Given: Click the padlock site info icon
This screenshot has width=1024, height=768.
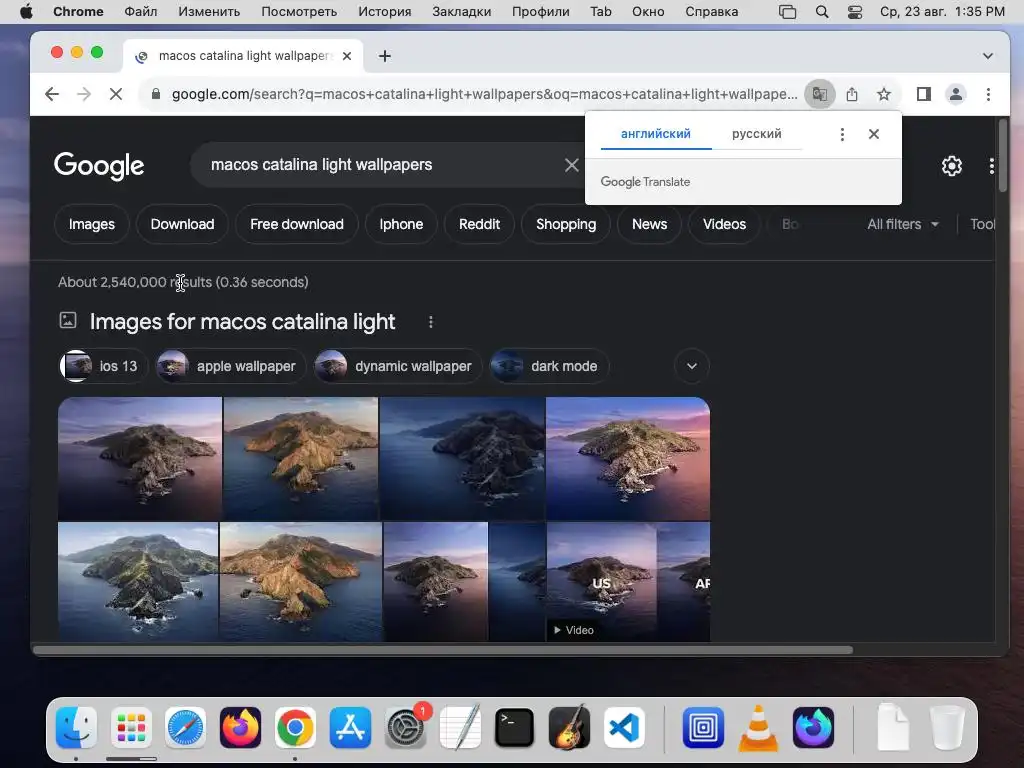Looking at the screenshot, I should pos(155,94).
